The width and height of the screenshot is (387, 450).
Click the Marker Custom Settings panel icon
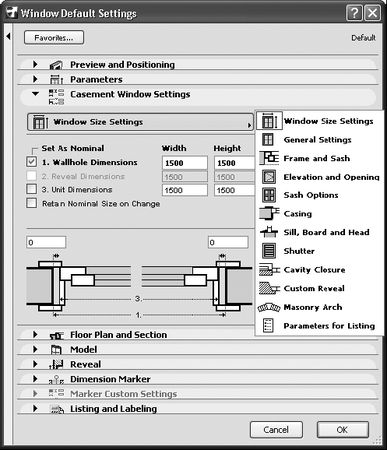click(x=56, y=394)
